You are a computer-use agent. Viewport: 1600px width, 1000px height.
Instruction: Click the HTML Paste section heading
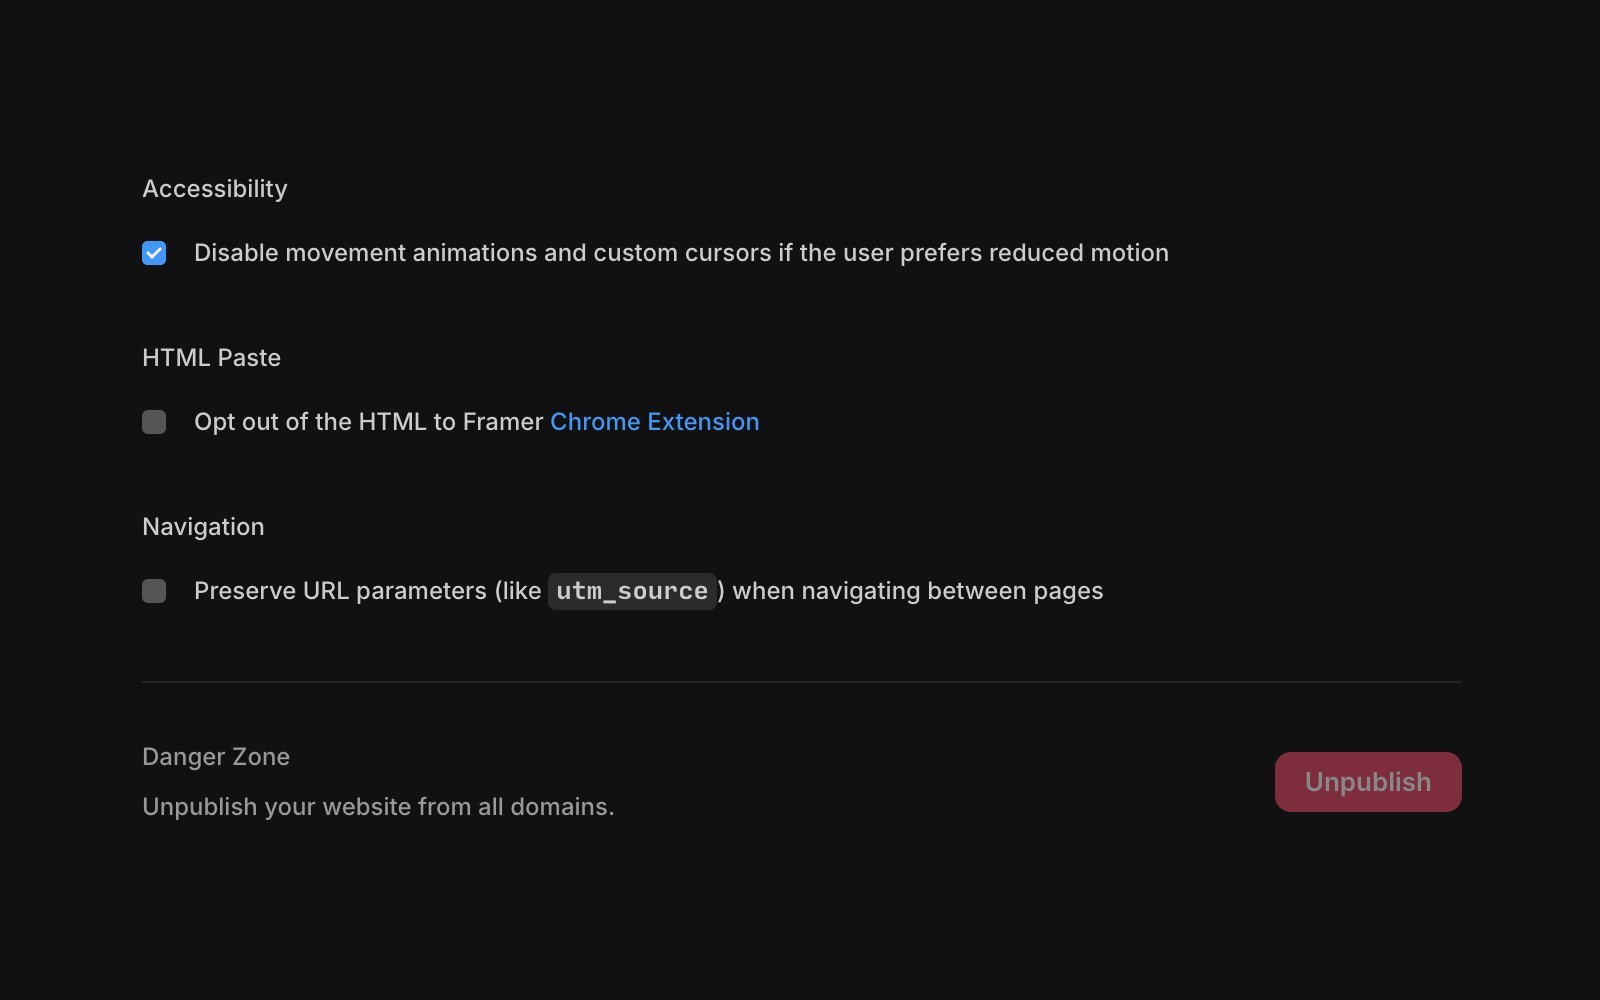[212, 358]
